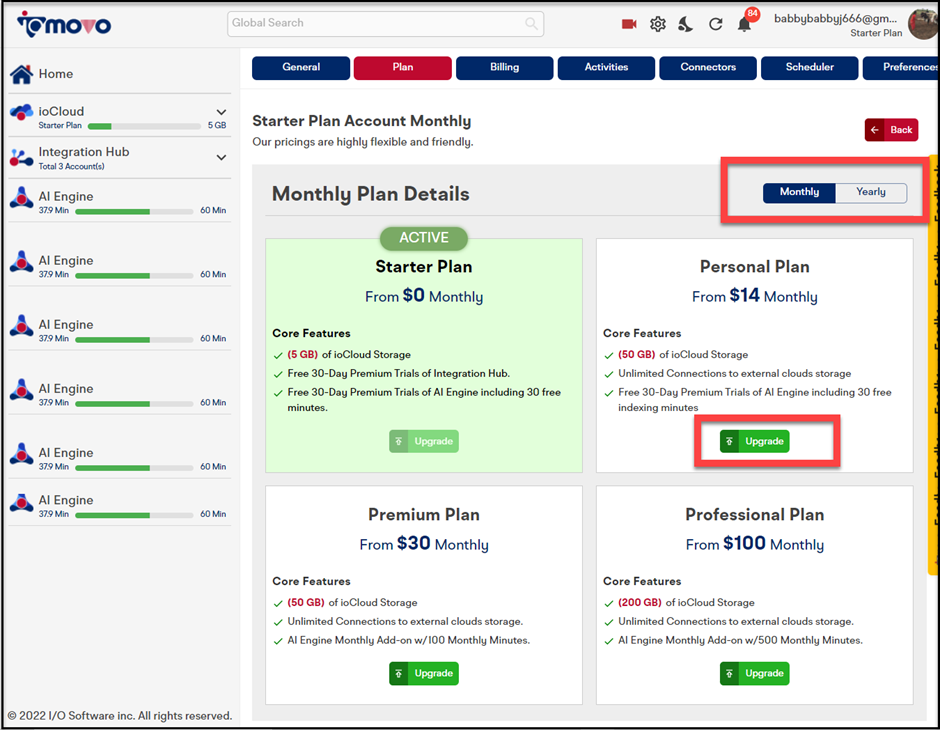The image size is (940, 730).
Task: Click the babbybabbyj666 account email
Action: pyautogui.click(x=835, y=19)
